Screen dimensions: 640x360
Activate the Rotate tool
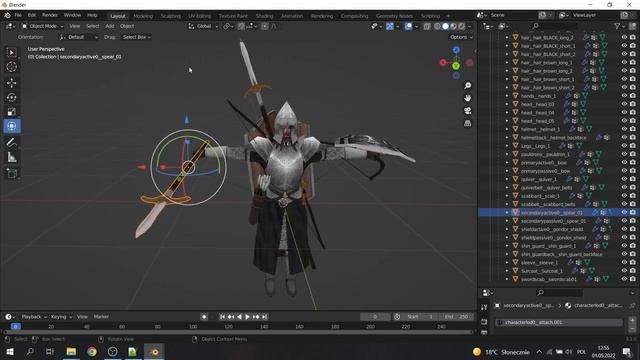point(11,98)
